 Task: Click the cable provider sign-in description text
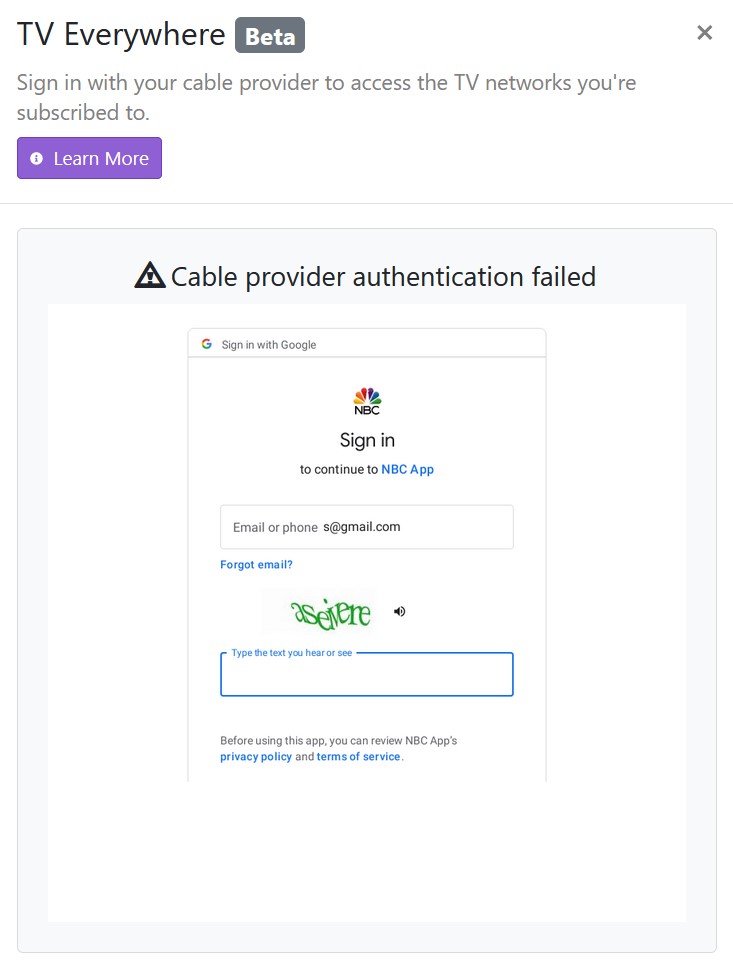326,97
